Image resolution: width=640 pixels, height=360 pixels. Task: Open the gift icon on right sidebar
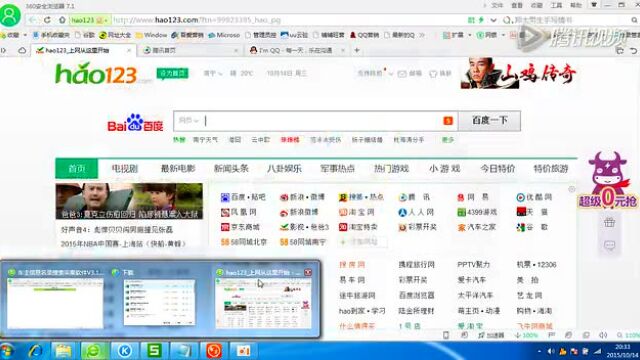point(609,222)
